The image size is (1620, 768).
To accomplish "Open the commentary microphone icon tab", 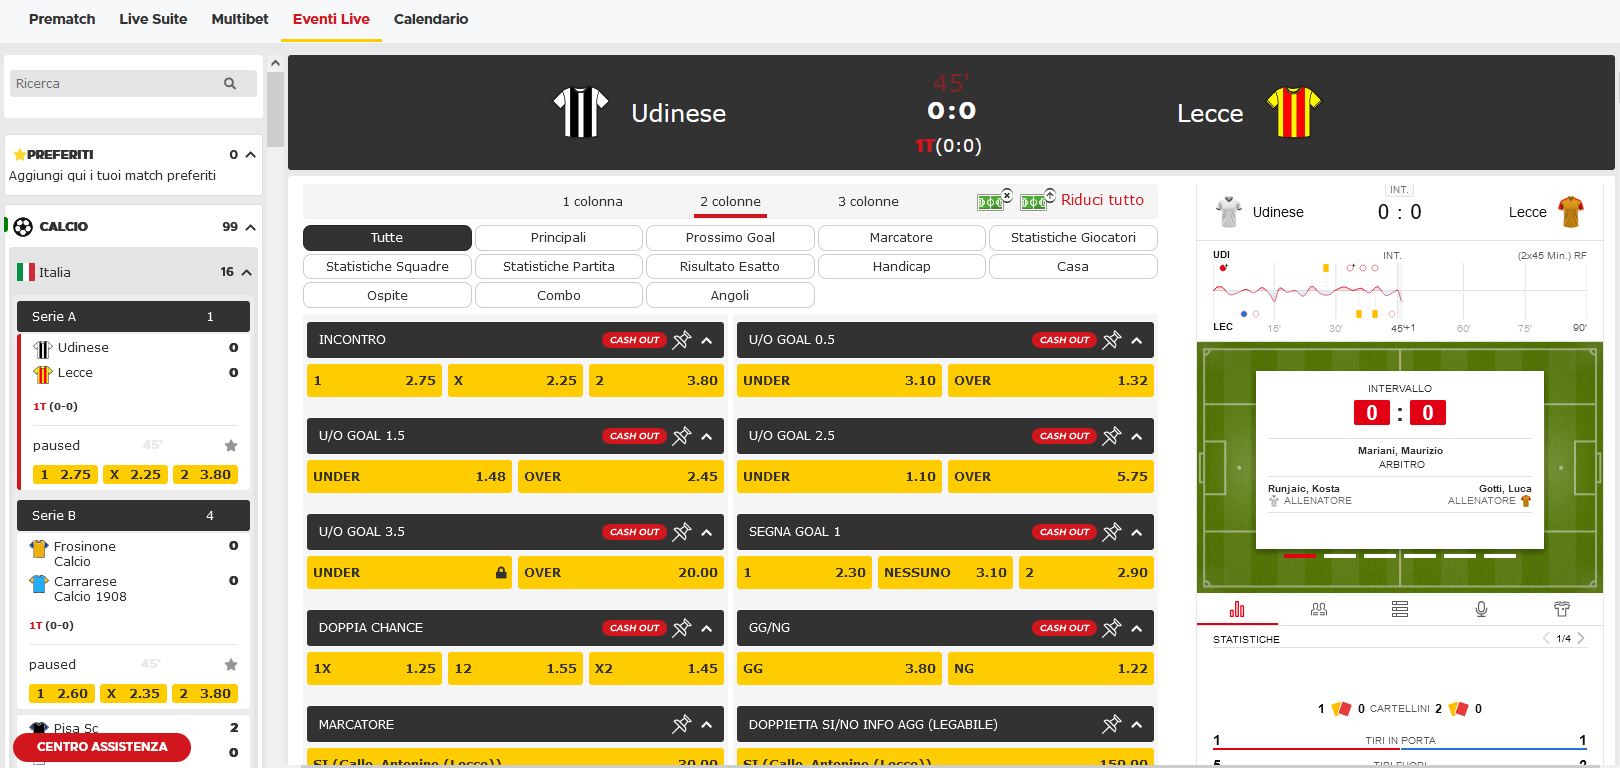I will click(1481, 609).
